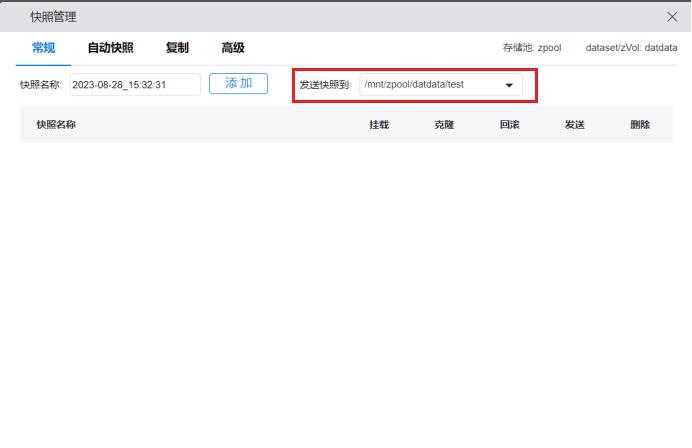Select the 复制 tab
This screenshot has height=448, width=692.
[x=177, y=48]
